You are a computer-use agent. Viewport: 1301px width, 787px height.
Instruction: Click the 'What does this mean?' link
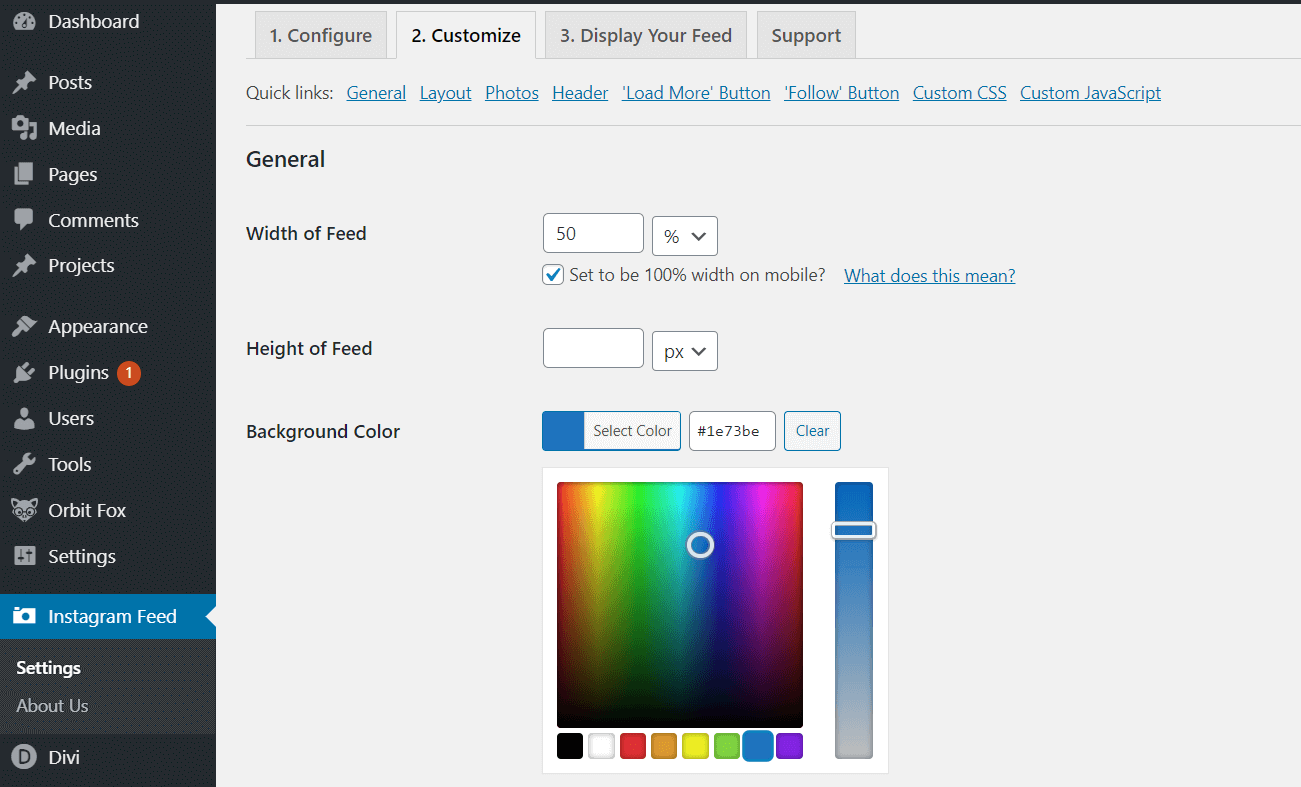pyautogui.click(x=929, y=275)
